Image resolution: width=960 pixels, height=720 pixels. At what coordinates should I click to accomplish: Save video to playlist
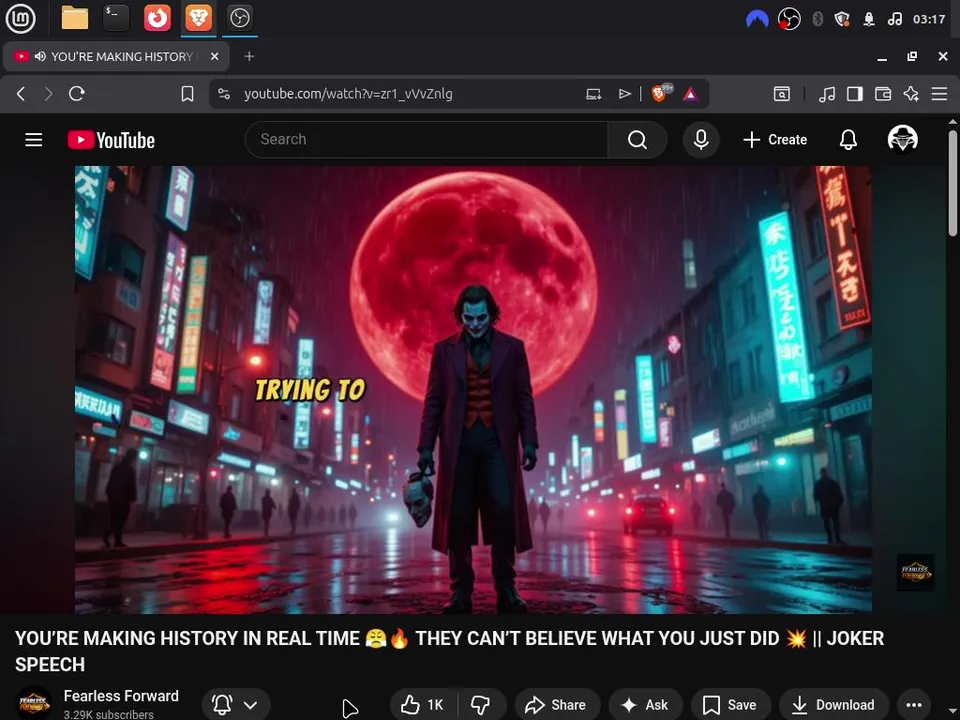coord(729,705)
